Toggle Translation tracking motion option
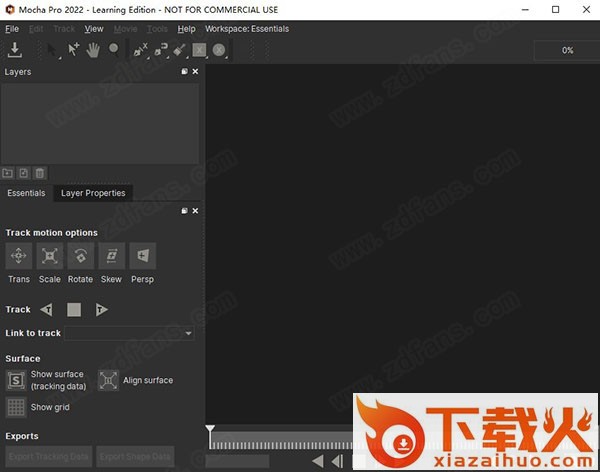 point(19,256)
